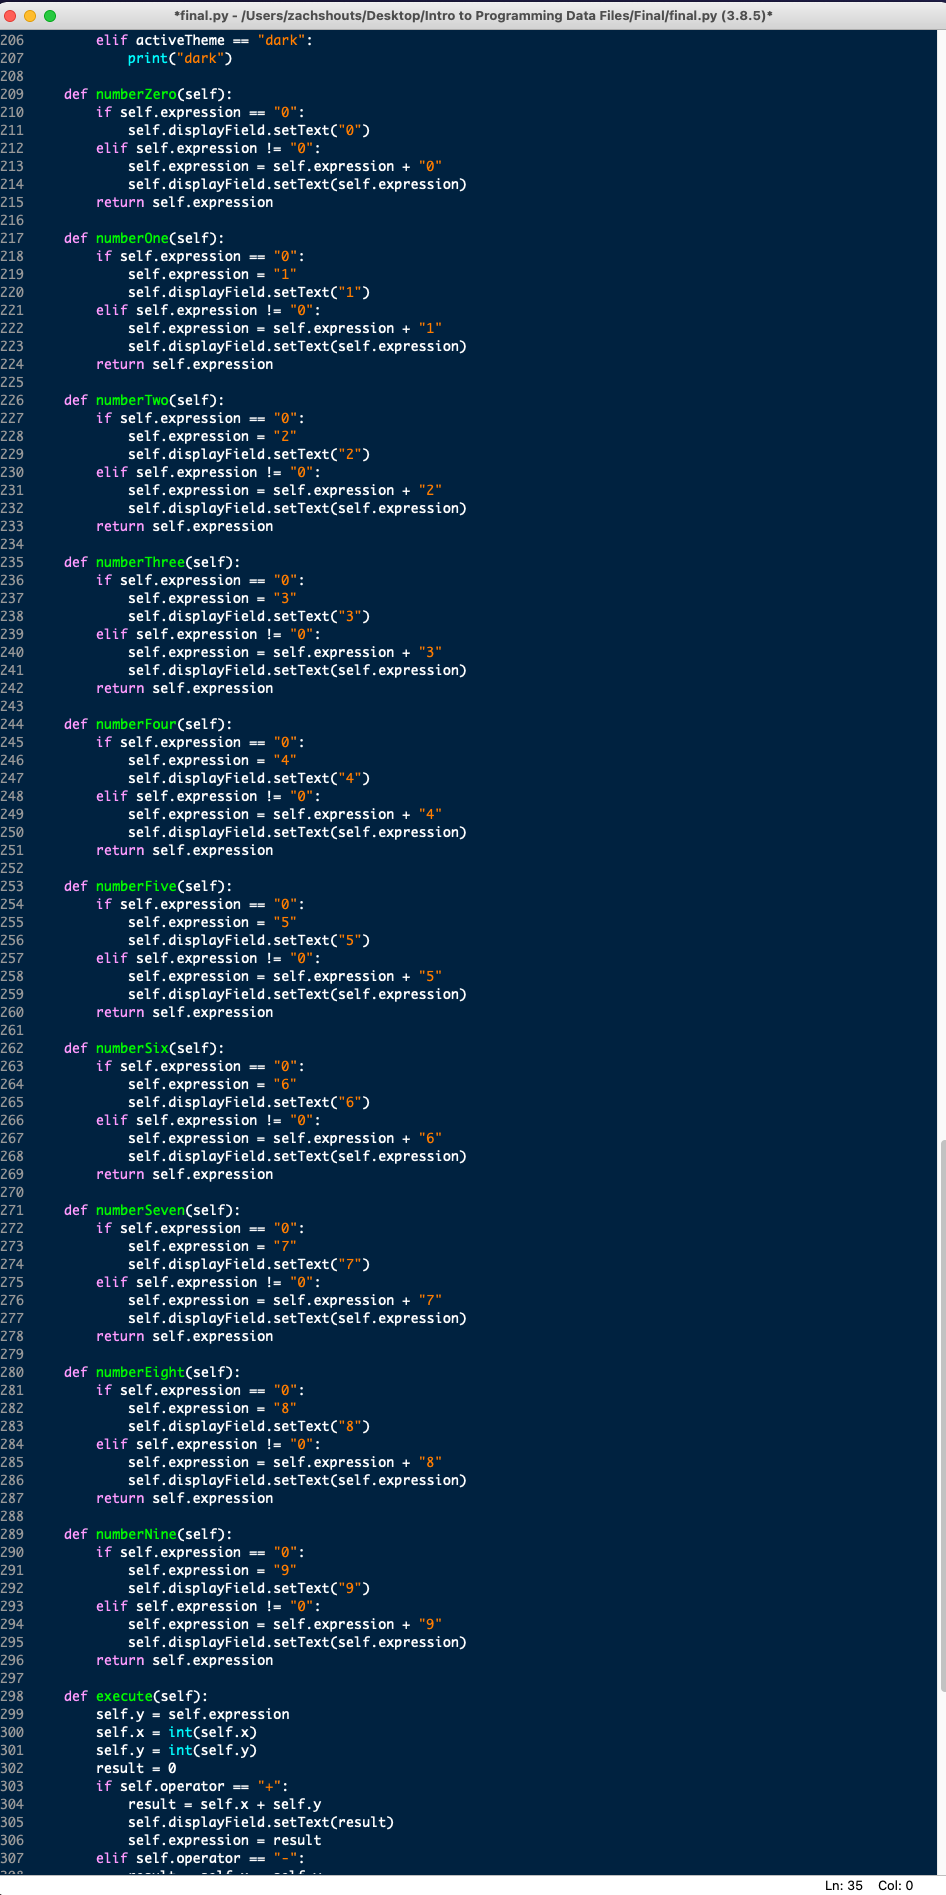Click the line 'self.displayField.setText(result)'
The image size is (946, 1895).
261,1822
